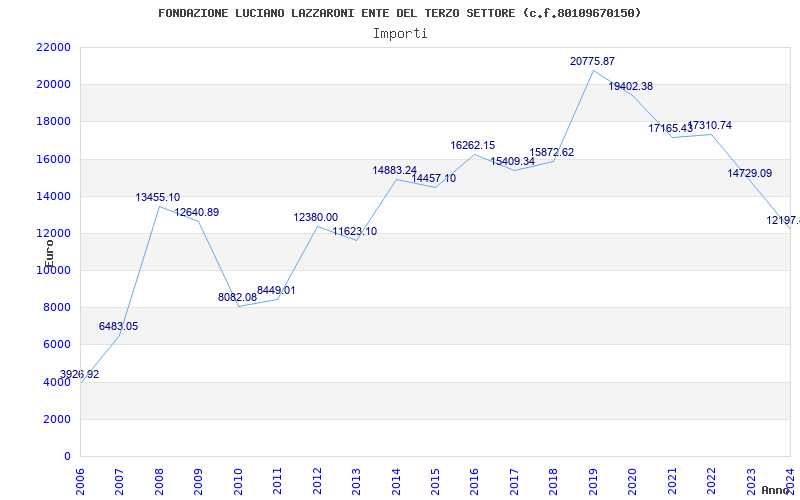Click data label 3926.92
This screenshot has width=800, height=500.
coord(80,374)
